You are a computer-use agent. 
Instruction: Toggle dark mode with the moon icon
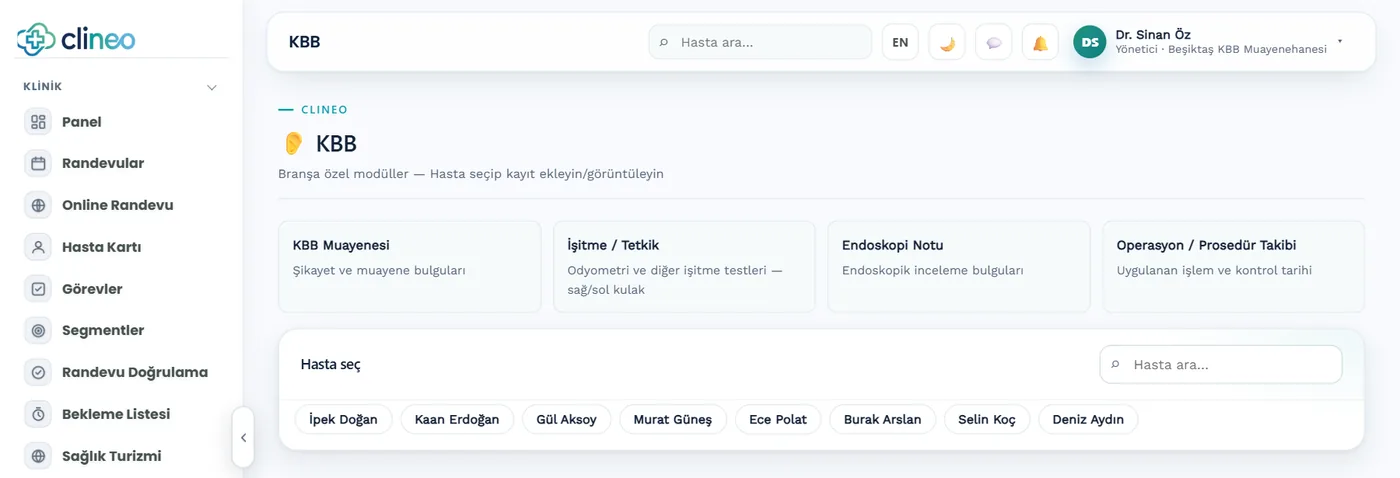[947, 42]
